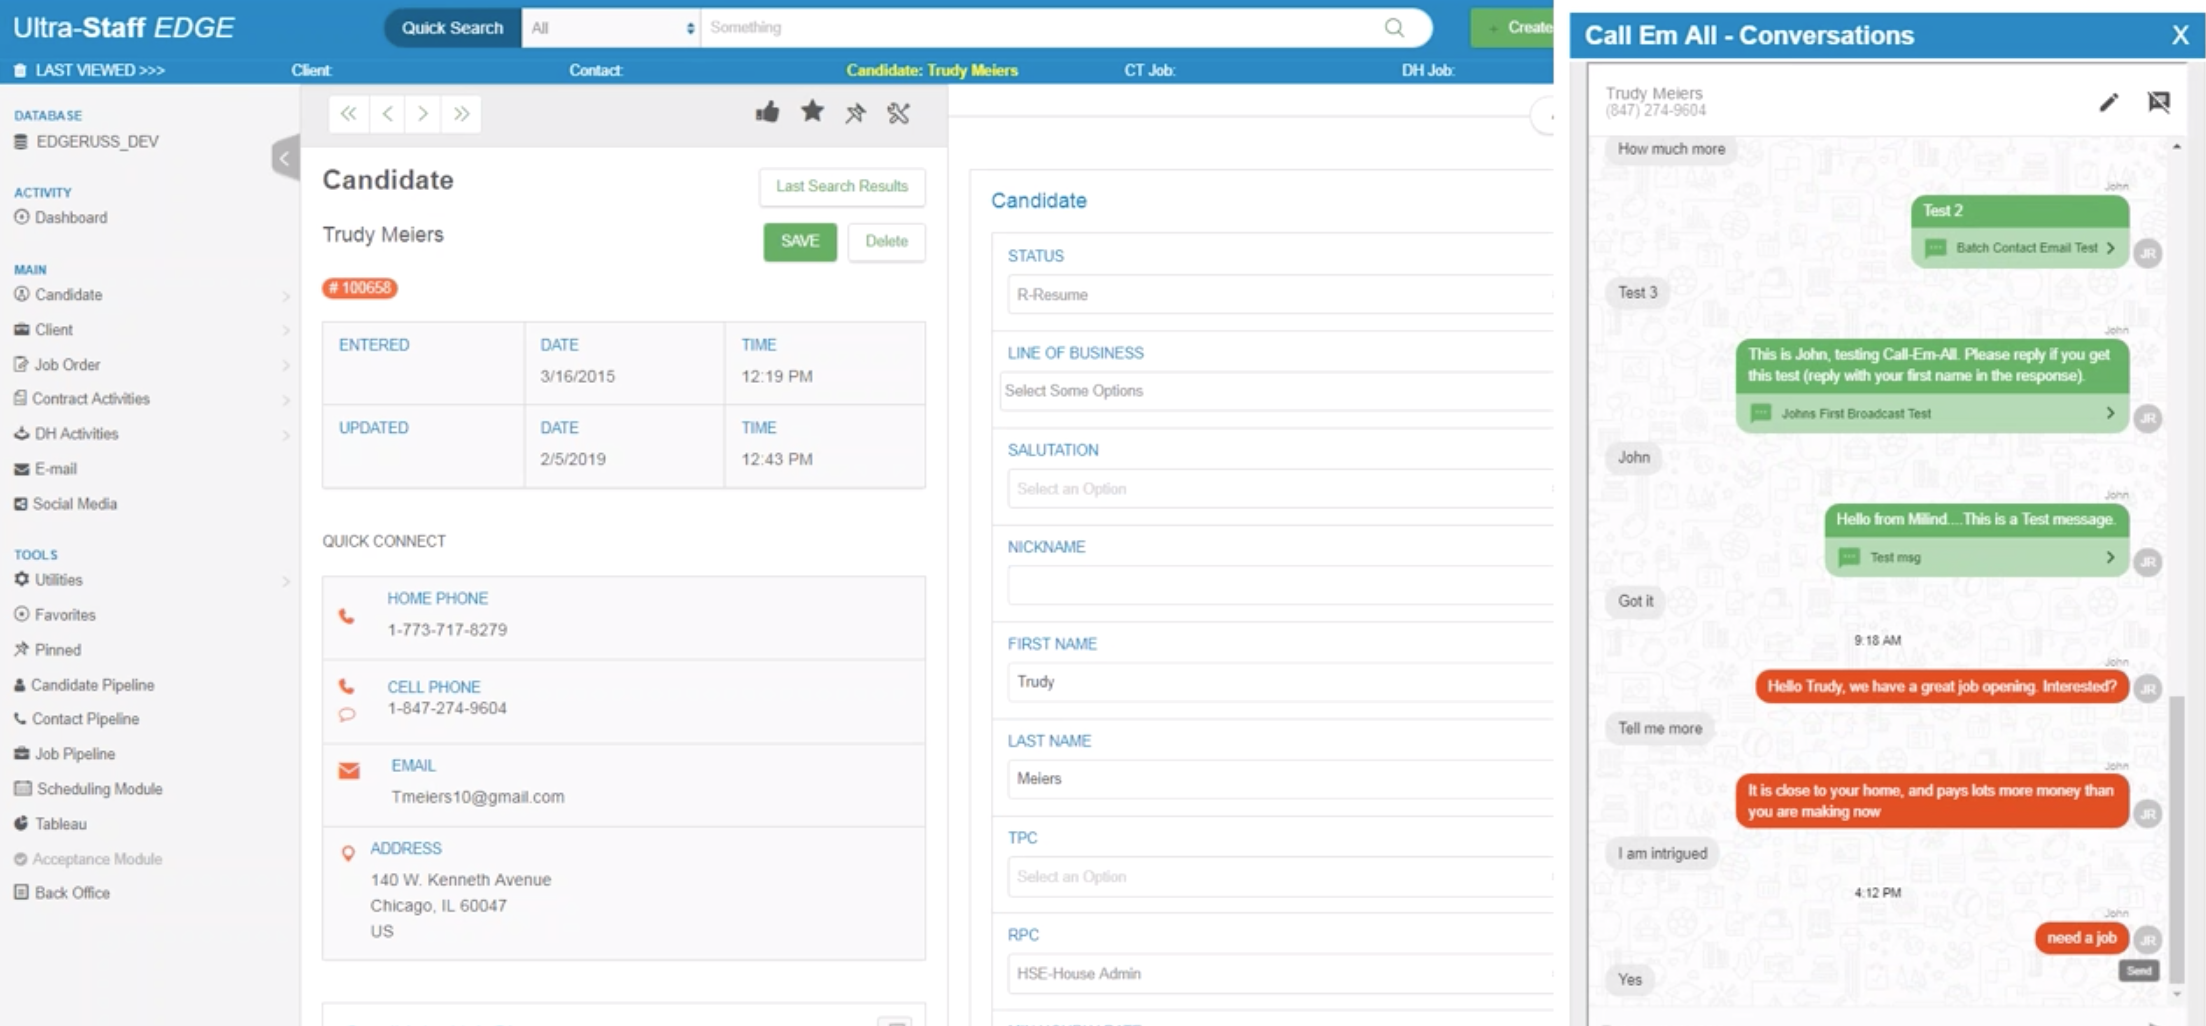Click Last Search Results
The height and width of the screenshot is (1026, 2206).
tap(841, 186)
